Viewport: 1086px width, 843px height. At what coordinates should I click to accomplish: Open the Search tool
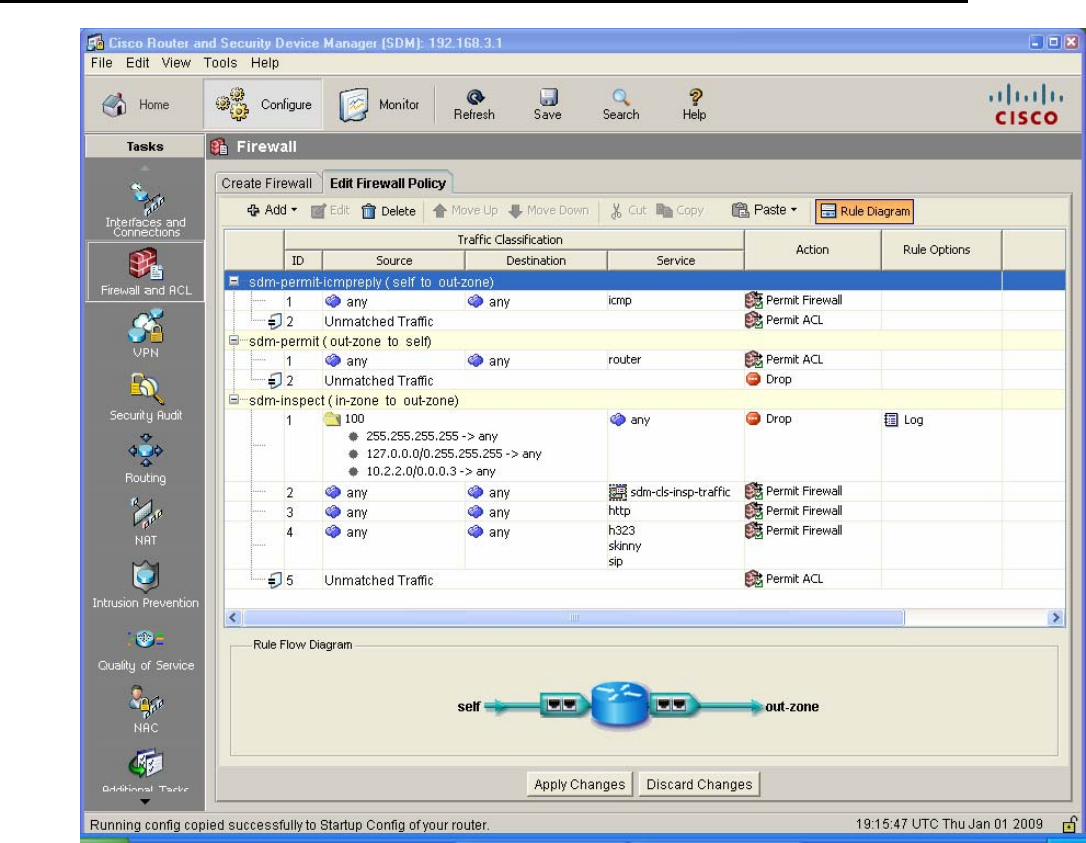tap(621, 105)
